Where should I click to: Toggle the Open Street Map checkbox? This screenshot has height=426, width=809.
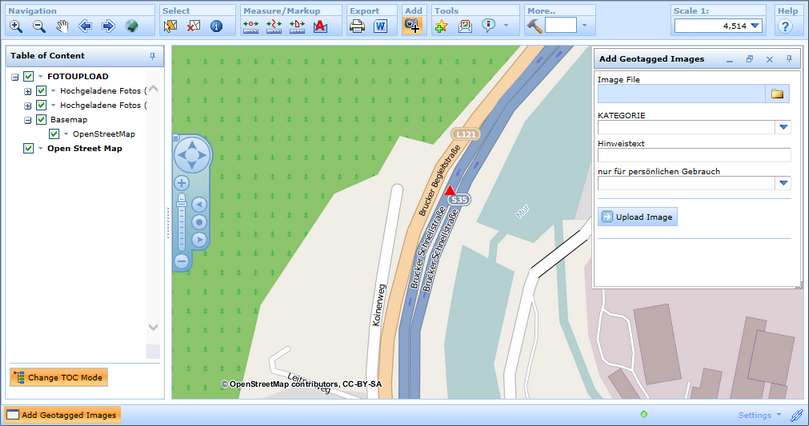[x=29, y=149]
